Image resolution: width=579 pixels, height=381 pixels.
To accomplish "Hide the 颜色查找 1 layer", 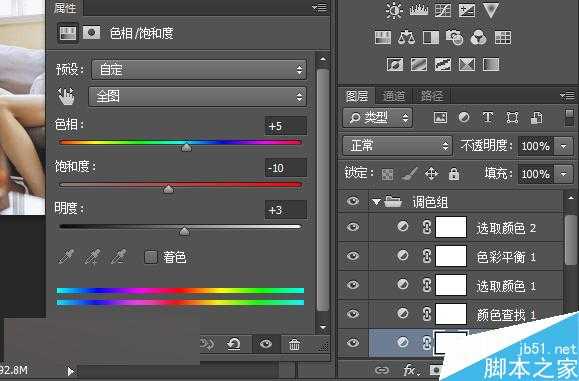I will pos(353,314).
